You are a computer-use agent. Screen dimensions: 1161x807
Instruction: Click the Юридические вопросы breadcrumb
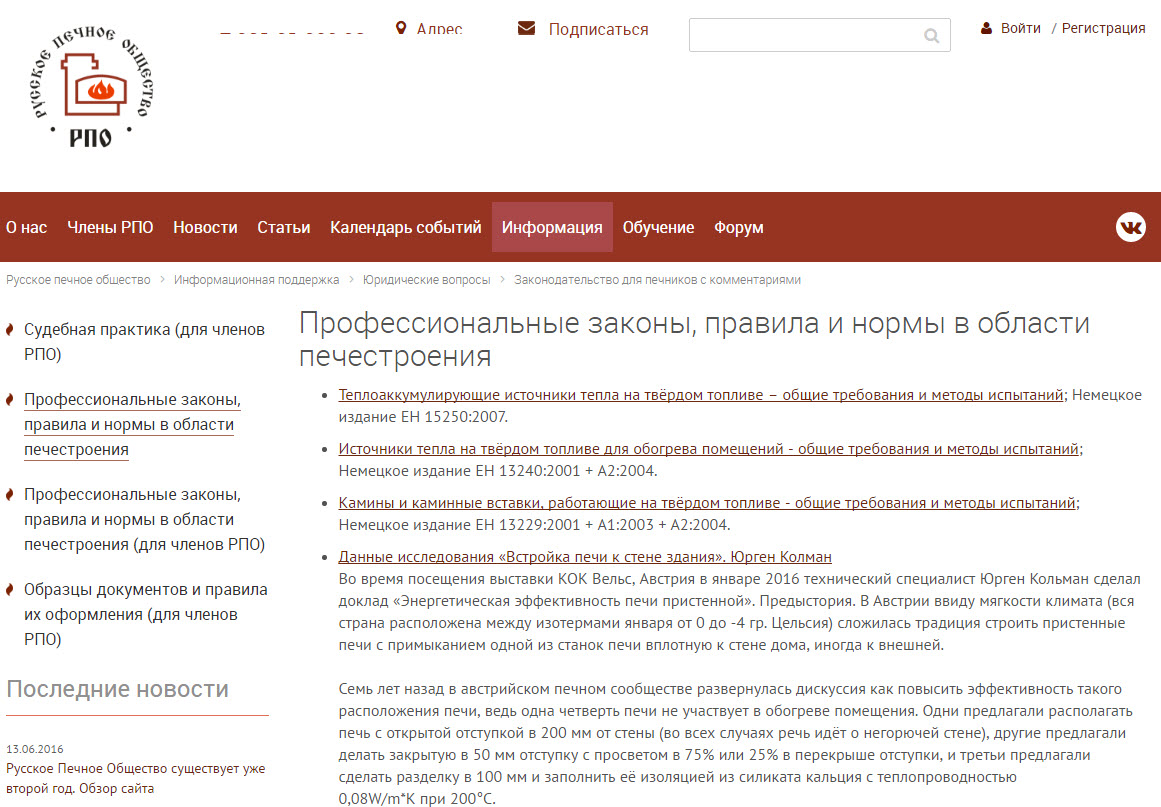click(427, 280)
